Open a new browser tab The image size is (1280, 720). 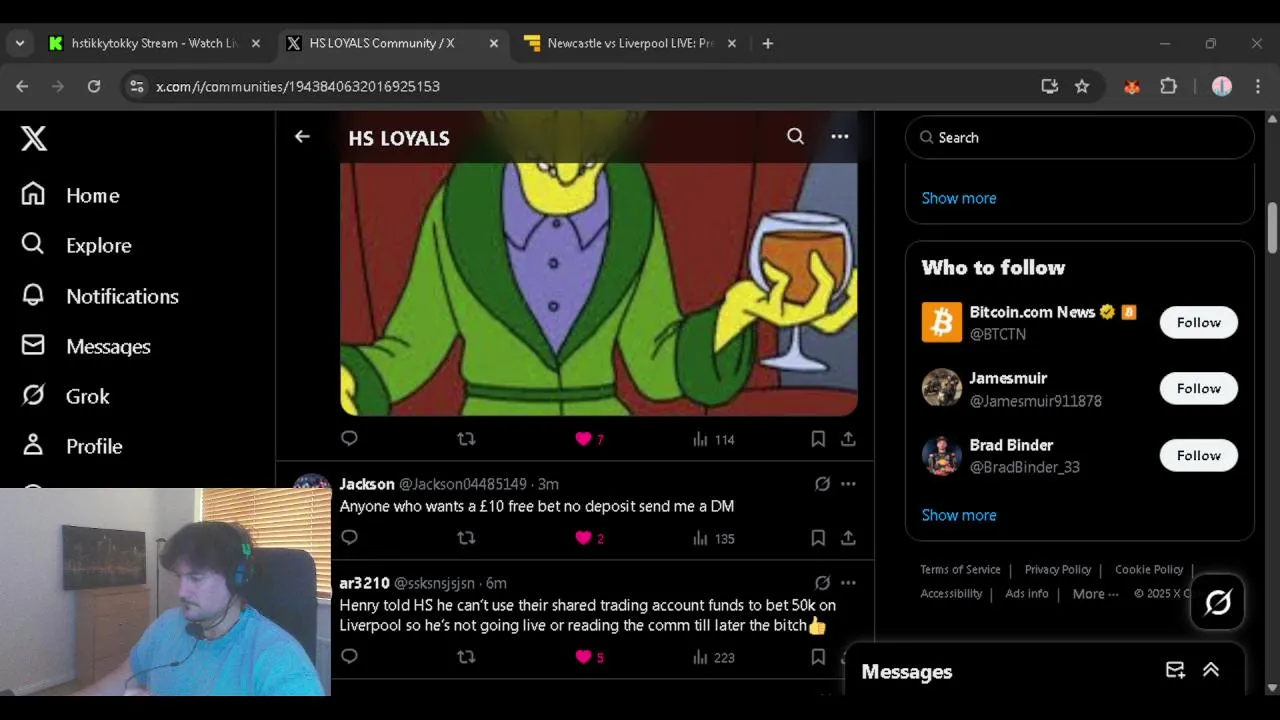coord(767,43)
